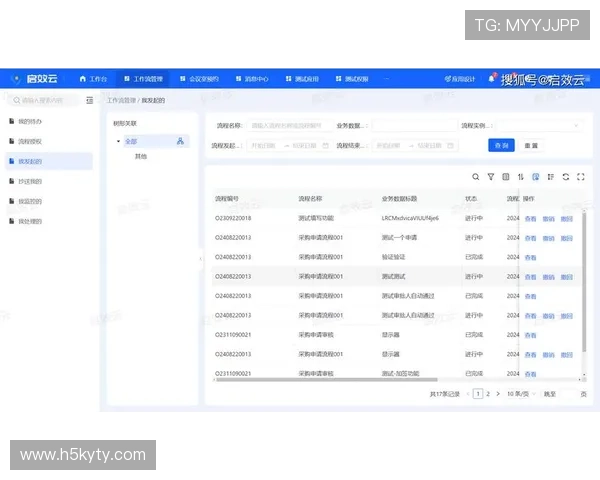Image resolution: width=600 pixels, height=480 pixels.
Task: Click the table sort arrows icon
Action: pos(520,177)
